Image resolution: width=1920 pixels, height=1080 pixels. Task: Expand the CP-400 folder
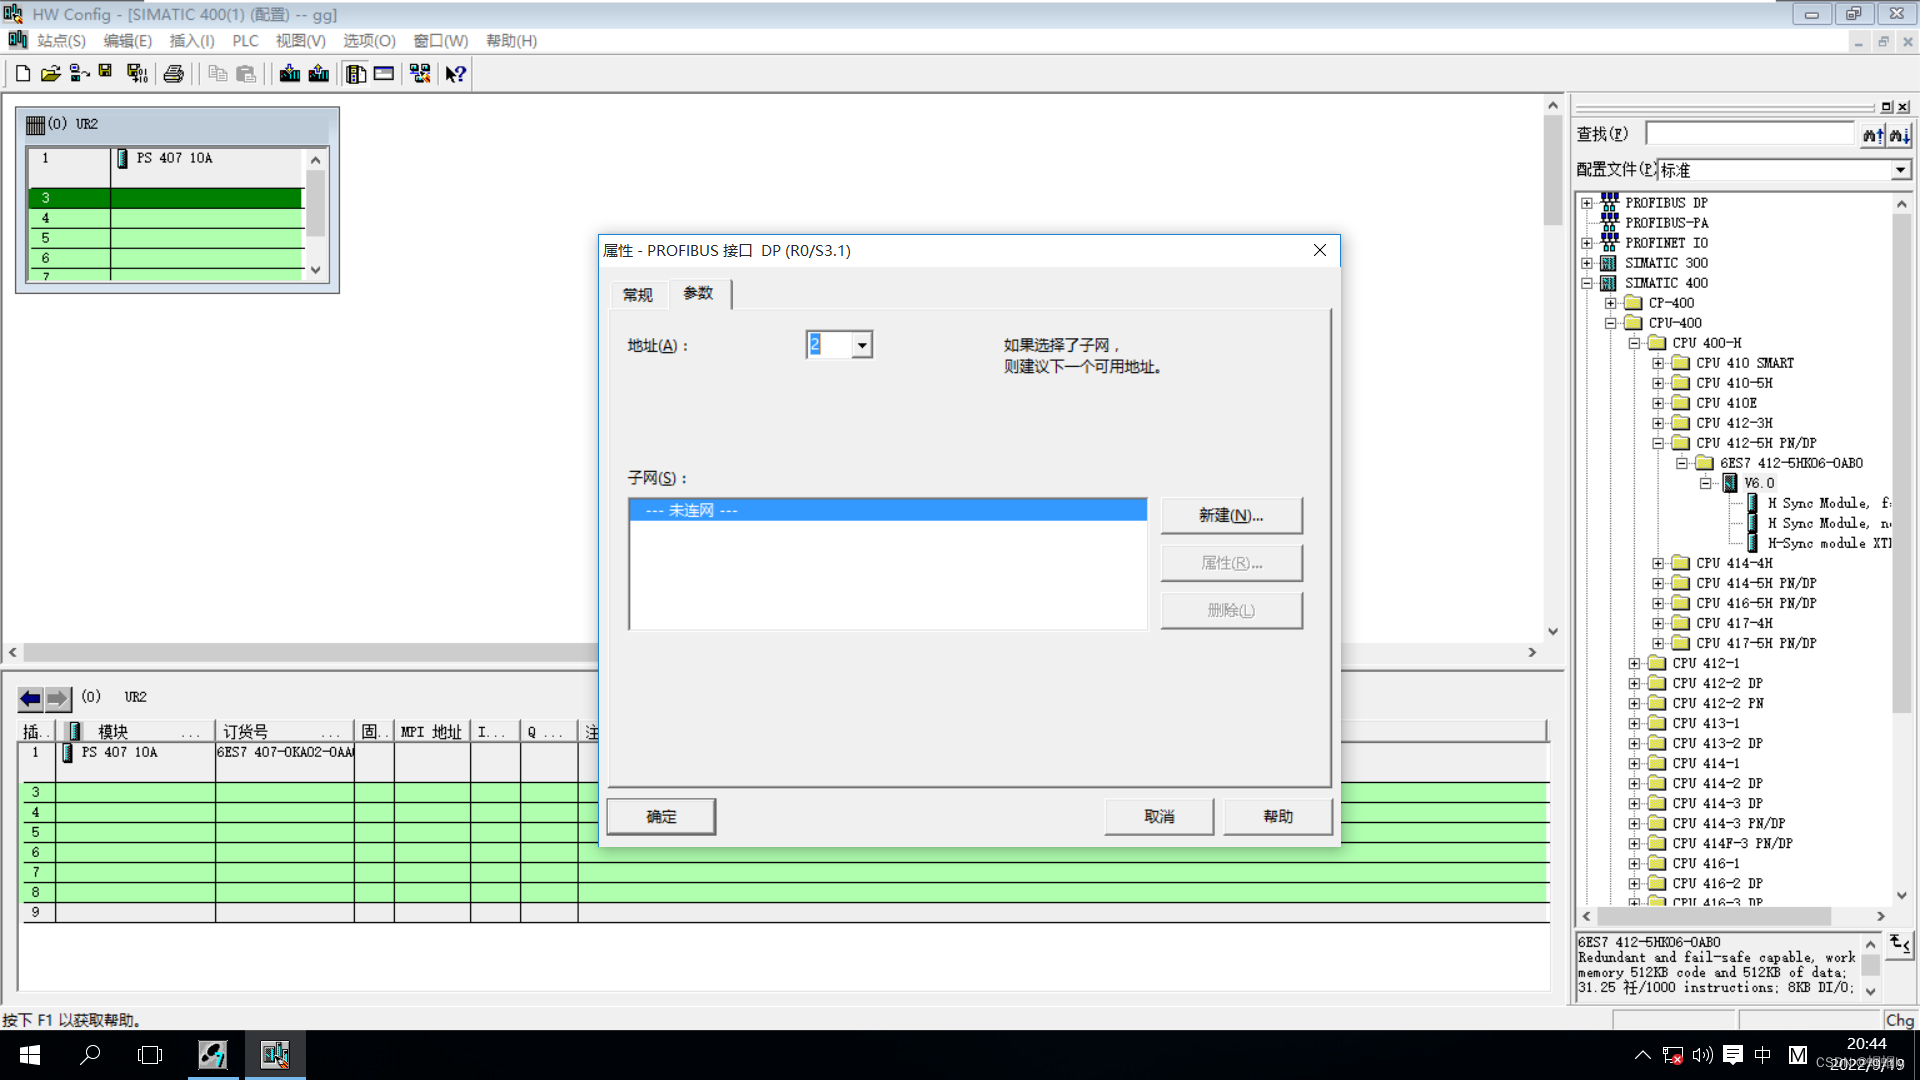tap(1611, 303)
